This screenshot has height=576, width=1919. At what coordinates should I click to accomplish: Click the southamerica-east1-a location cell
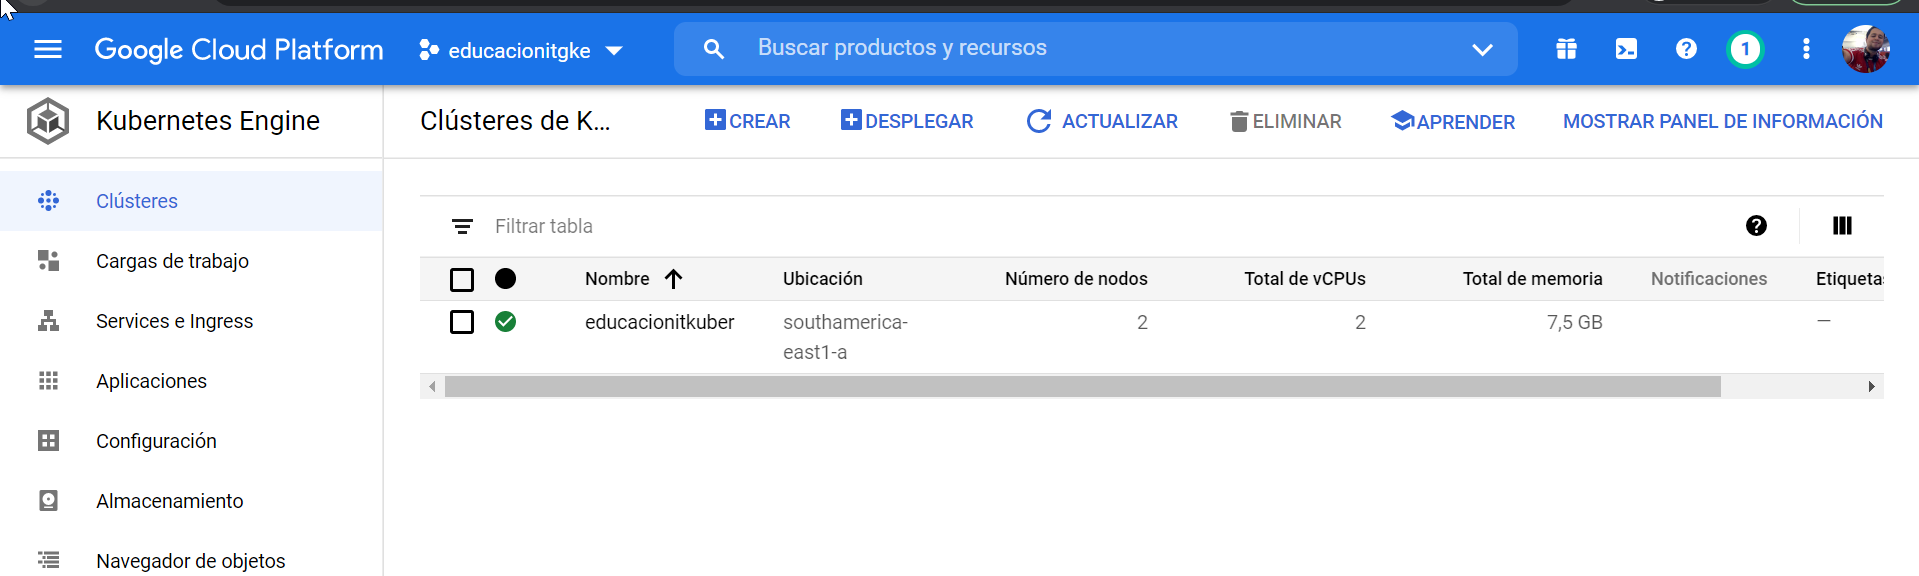pyautogui.click(x=845, y=337)
